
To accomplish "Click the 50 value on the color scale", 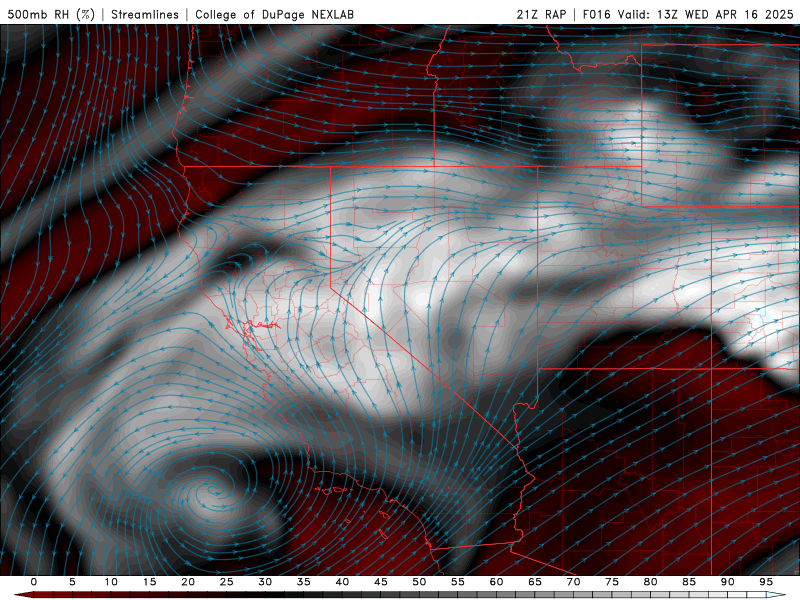I will tap(419, 582).
